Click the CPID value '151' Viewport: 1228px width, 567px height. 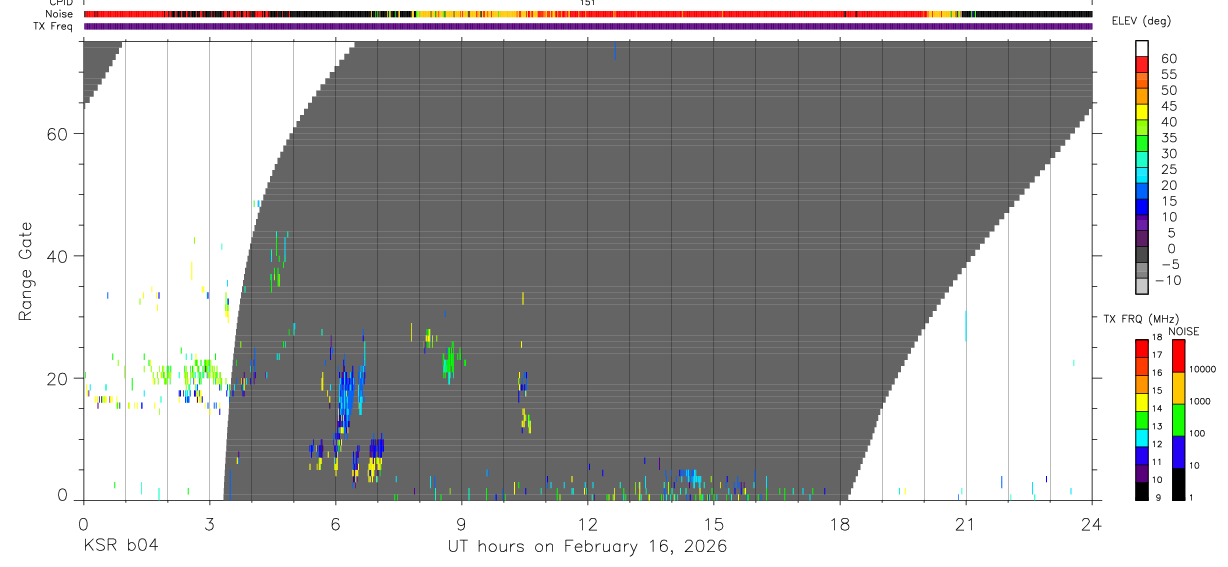(588, 3)
